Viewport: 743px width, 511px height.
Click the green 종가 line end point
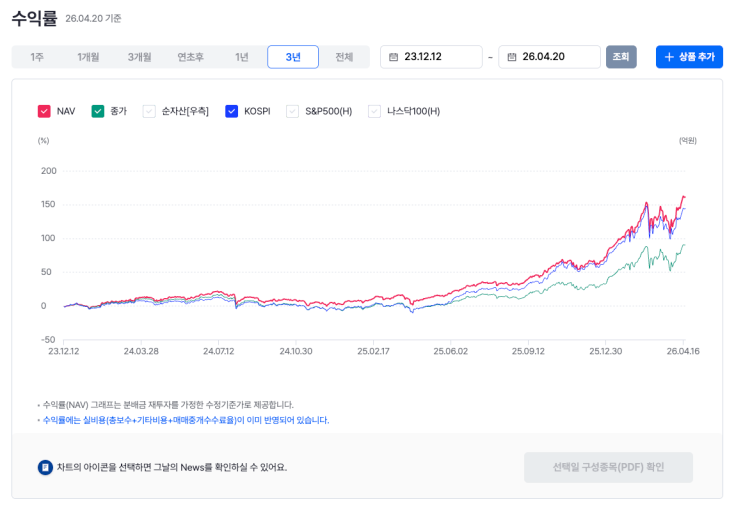pyautogui.click(x=684, y=245)
